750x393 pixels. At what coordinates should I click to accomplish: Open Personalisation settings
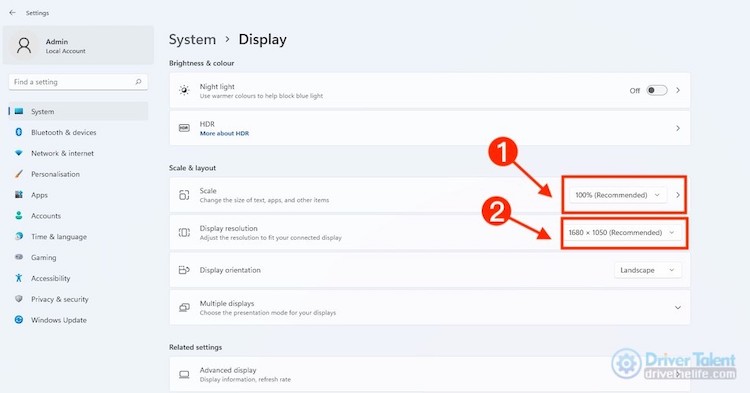click(x=78, y=174)
